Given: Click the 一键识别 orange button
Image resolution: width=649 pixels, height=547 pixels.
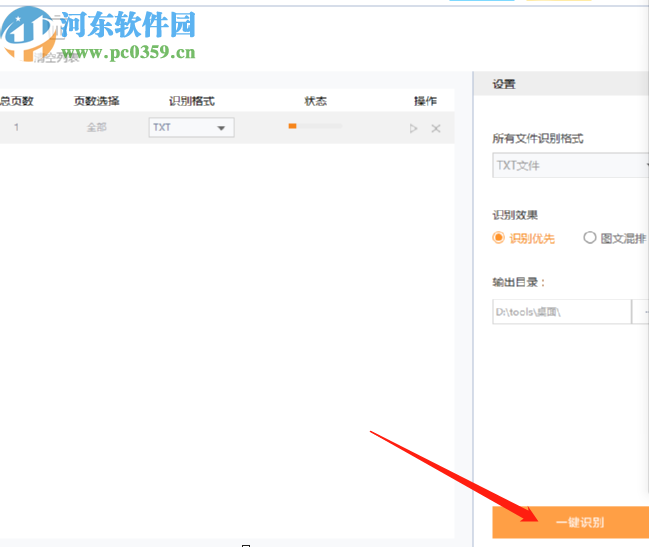Looking at the screenshot, I should (x=570, y=522).
